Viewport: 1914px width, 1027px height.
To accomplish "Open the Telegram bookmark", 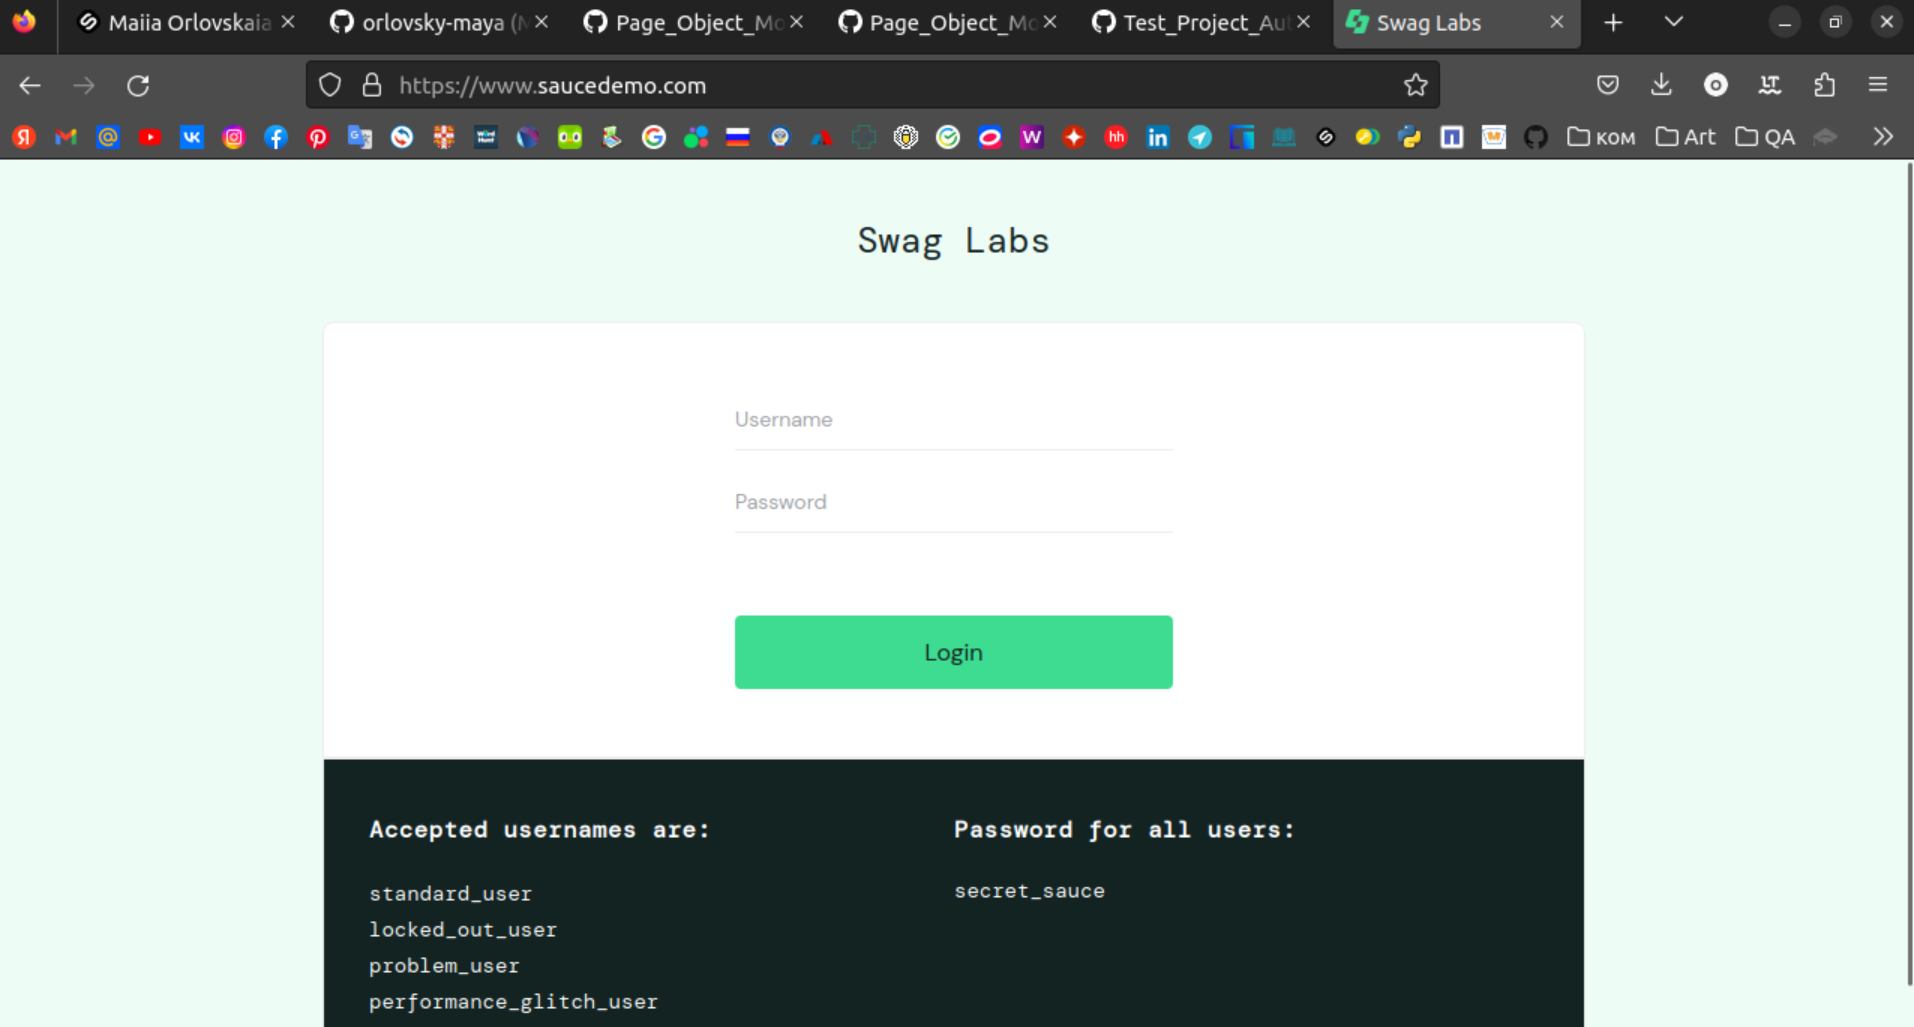I will [x=1200, y=137].
